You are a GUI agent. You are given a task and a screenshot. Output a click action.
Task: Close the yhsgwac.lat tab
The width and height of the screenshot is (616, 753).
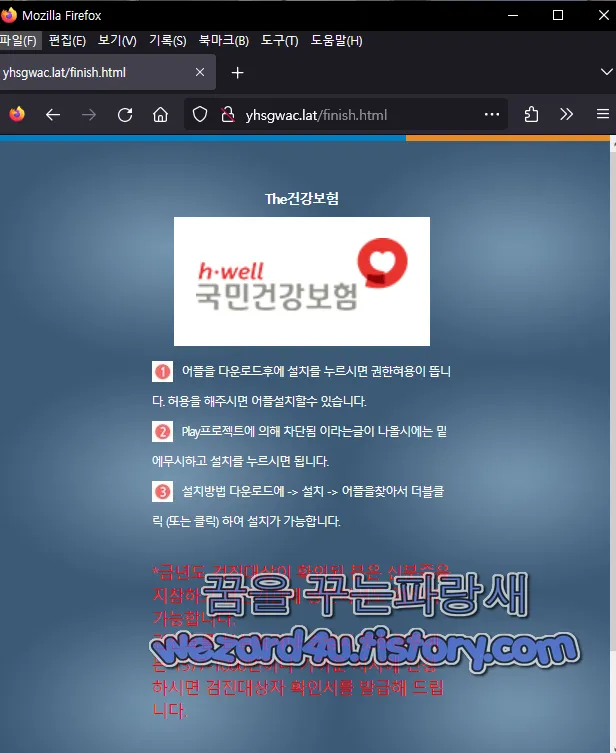pos(200,73)
